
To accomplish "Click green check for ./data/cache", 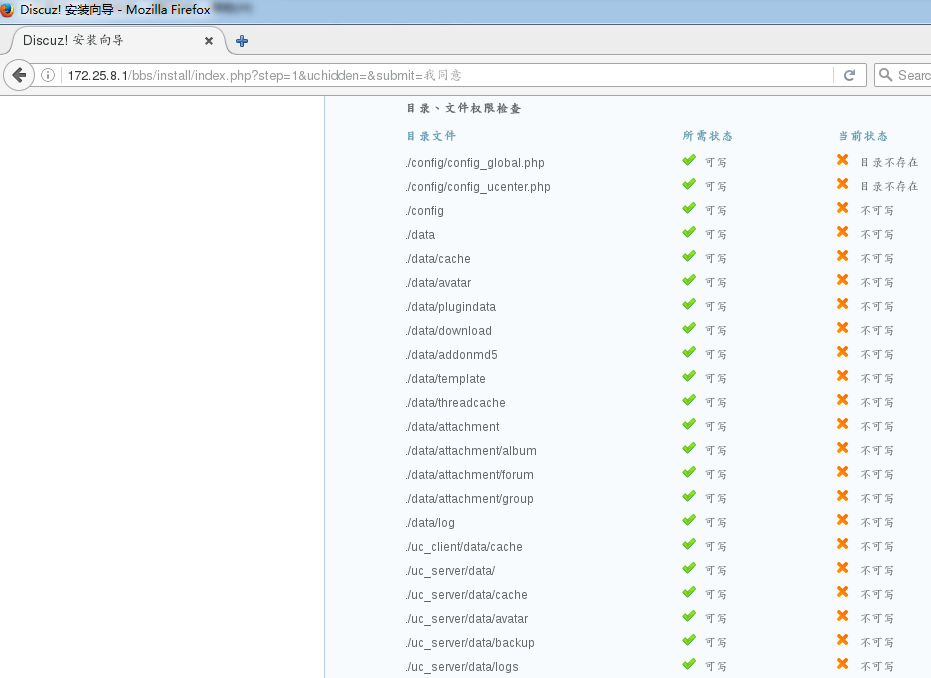I will coord(689,256).
